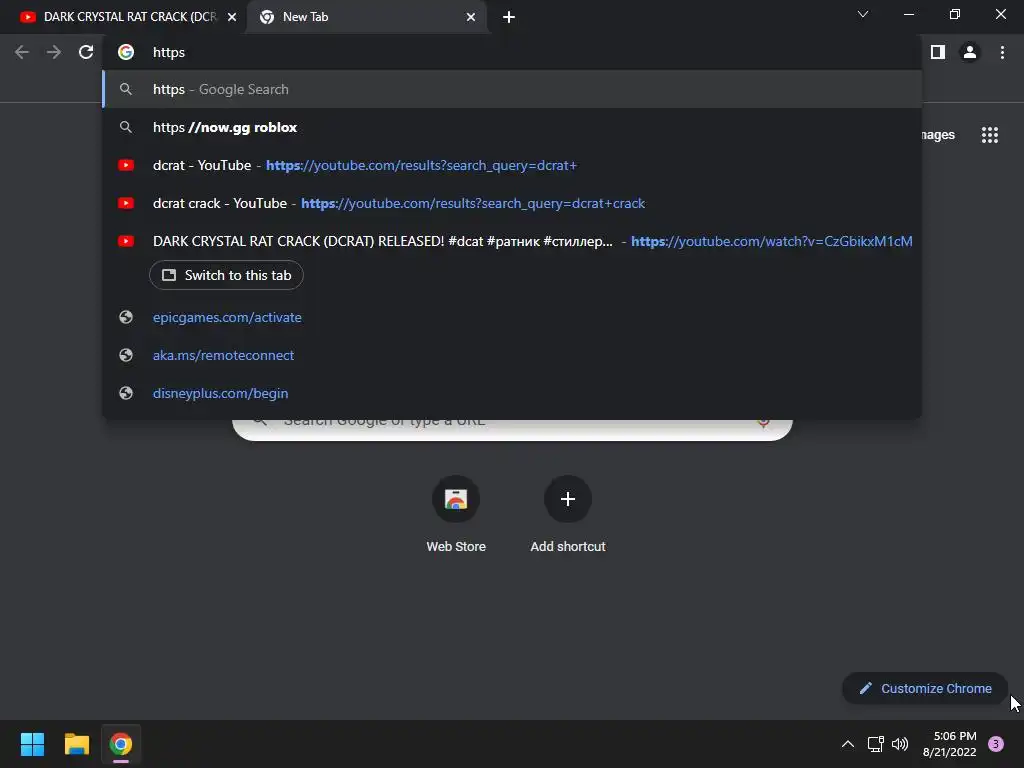Click the Web Store shortcut
The image size is (1024, 768).
point(456,515)
